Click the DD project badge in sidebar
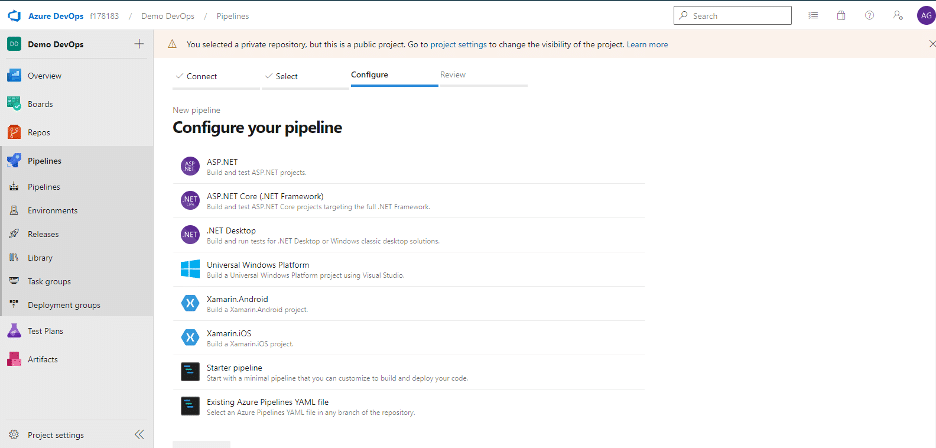The image size is (936, 448). (x=14, y=44)
